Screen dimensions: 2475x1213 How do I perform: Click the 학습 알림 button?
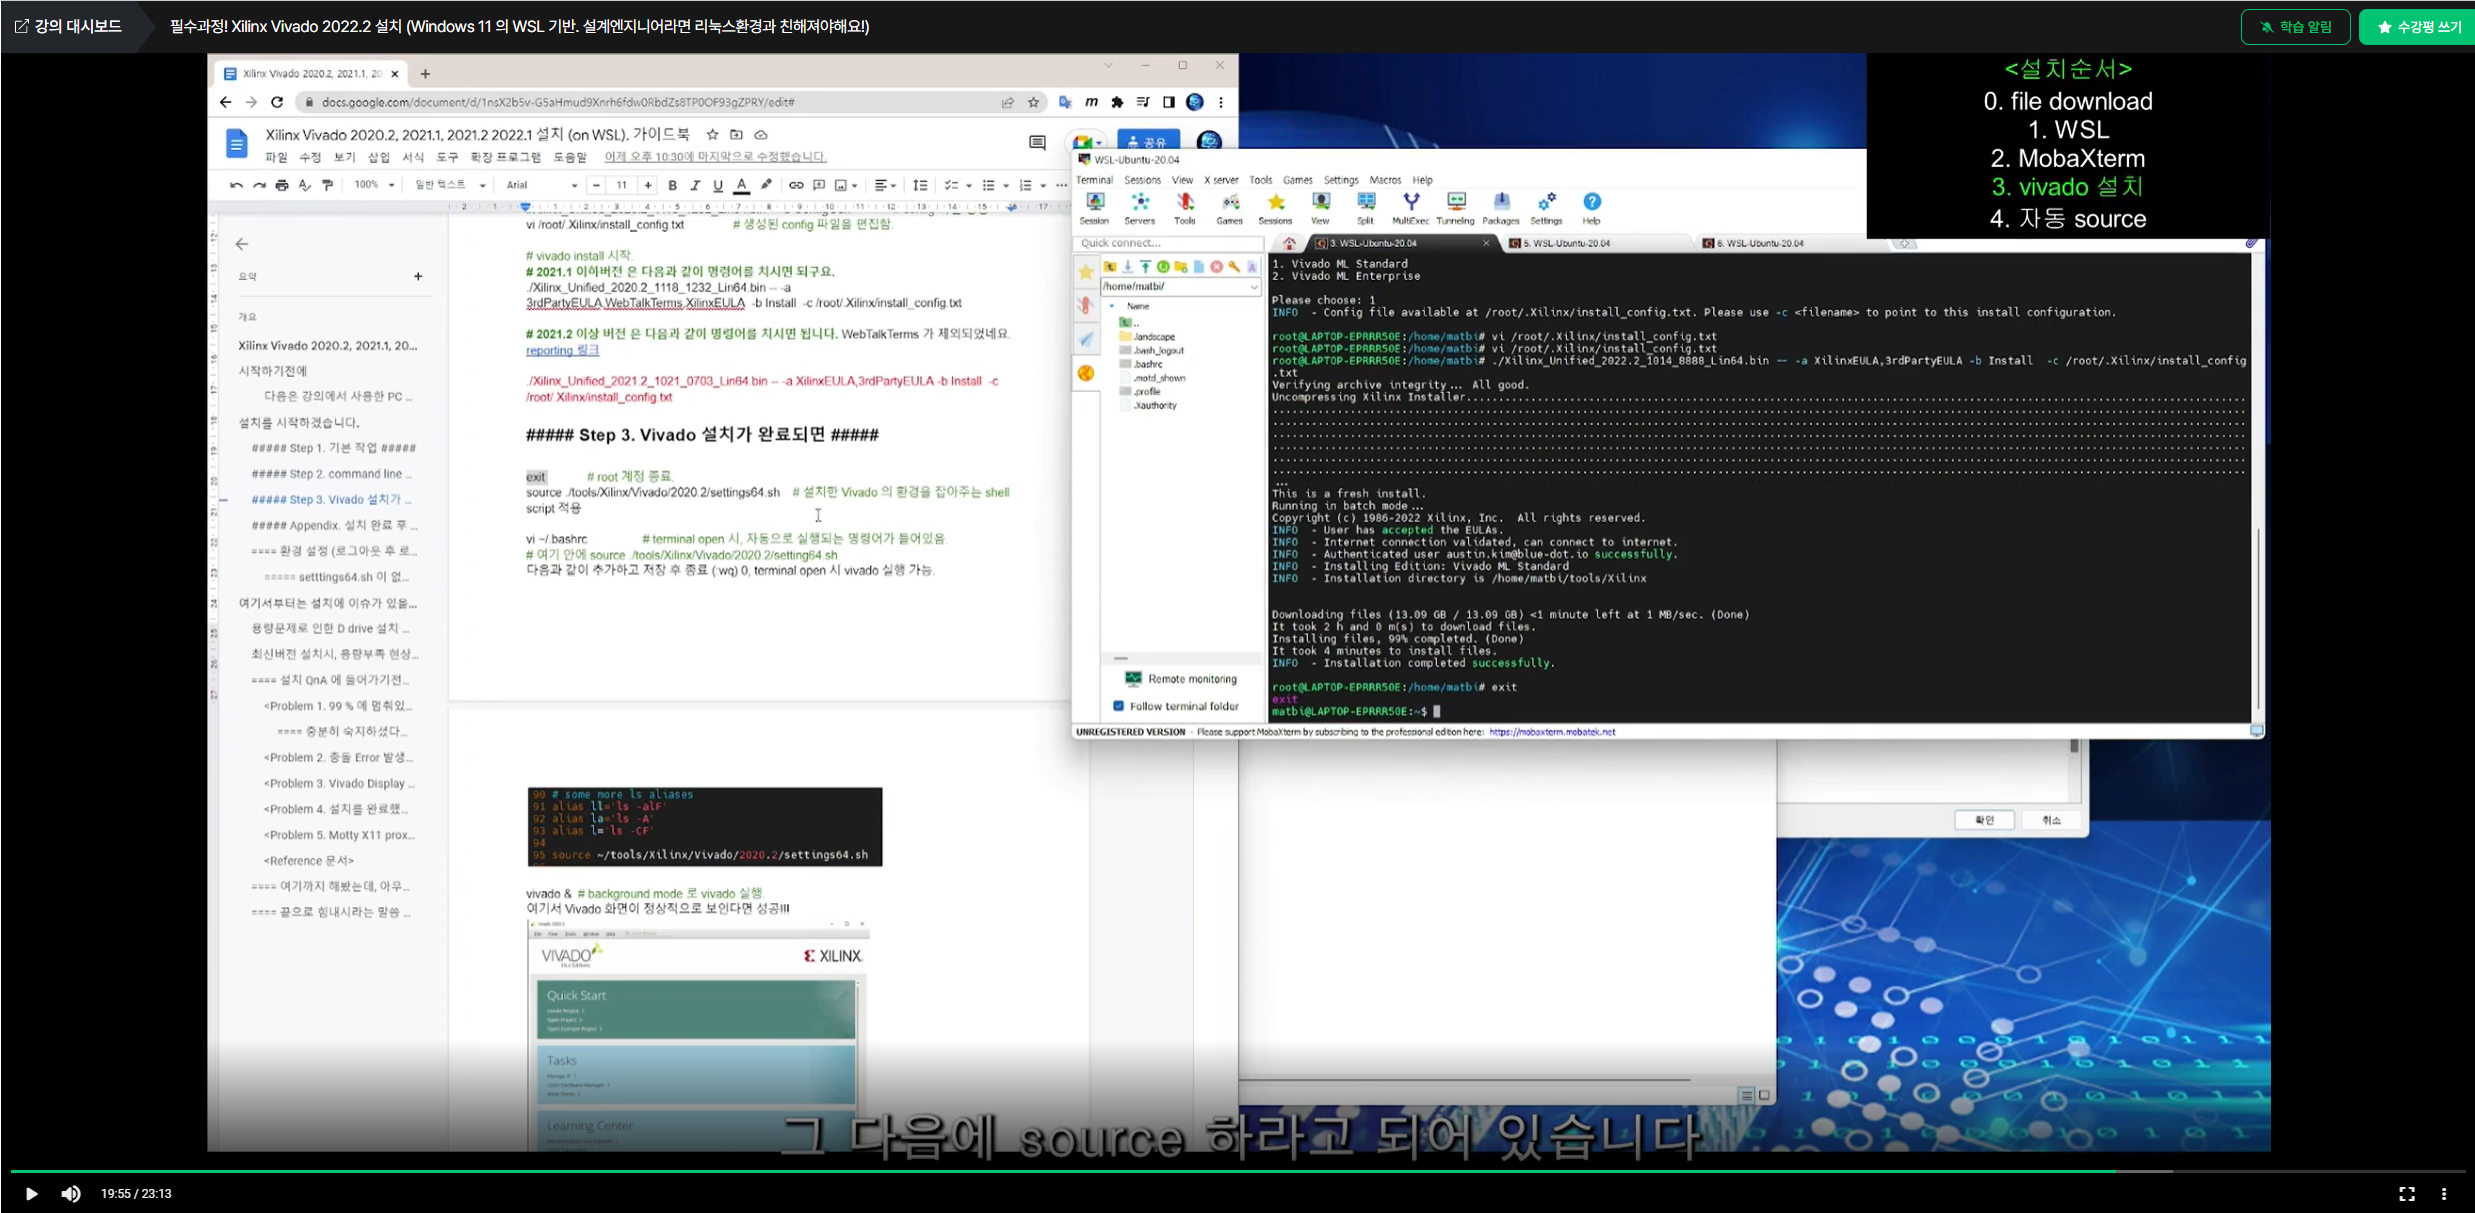(2295, 27)
